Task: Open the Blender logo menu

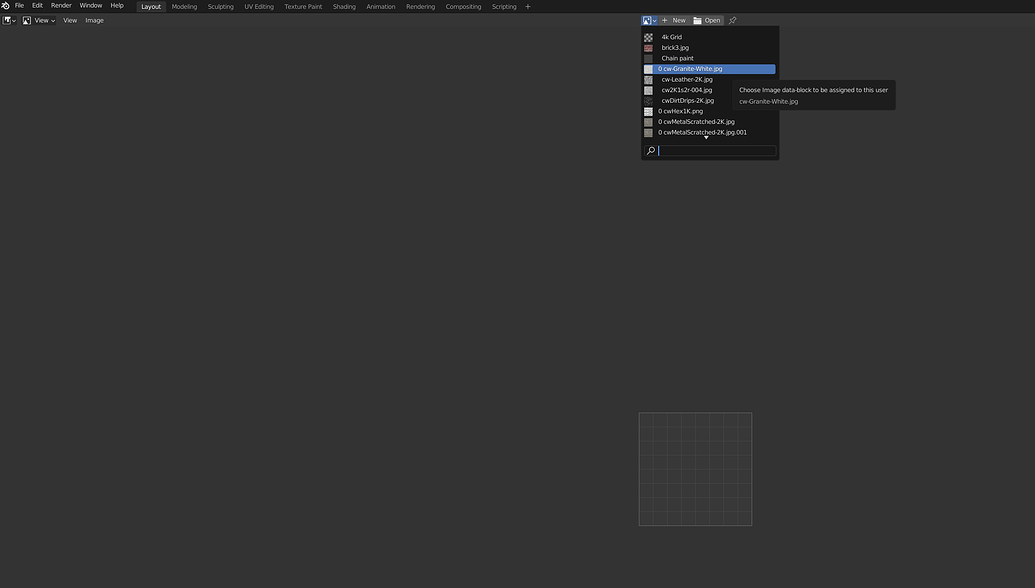Action: click(x=5, y=6)
